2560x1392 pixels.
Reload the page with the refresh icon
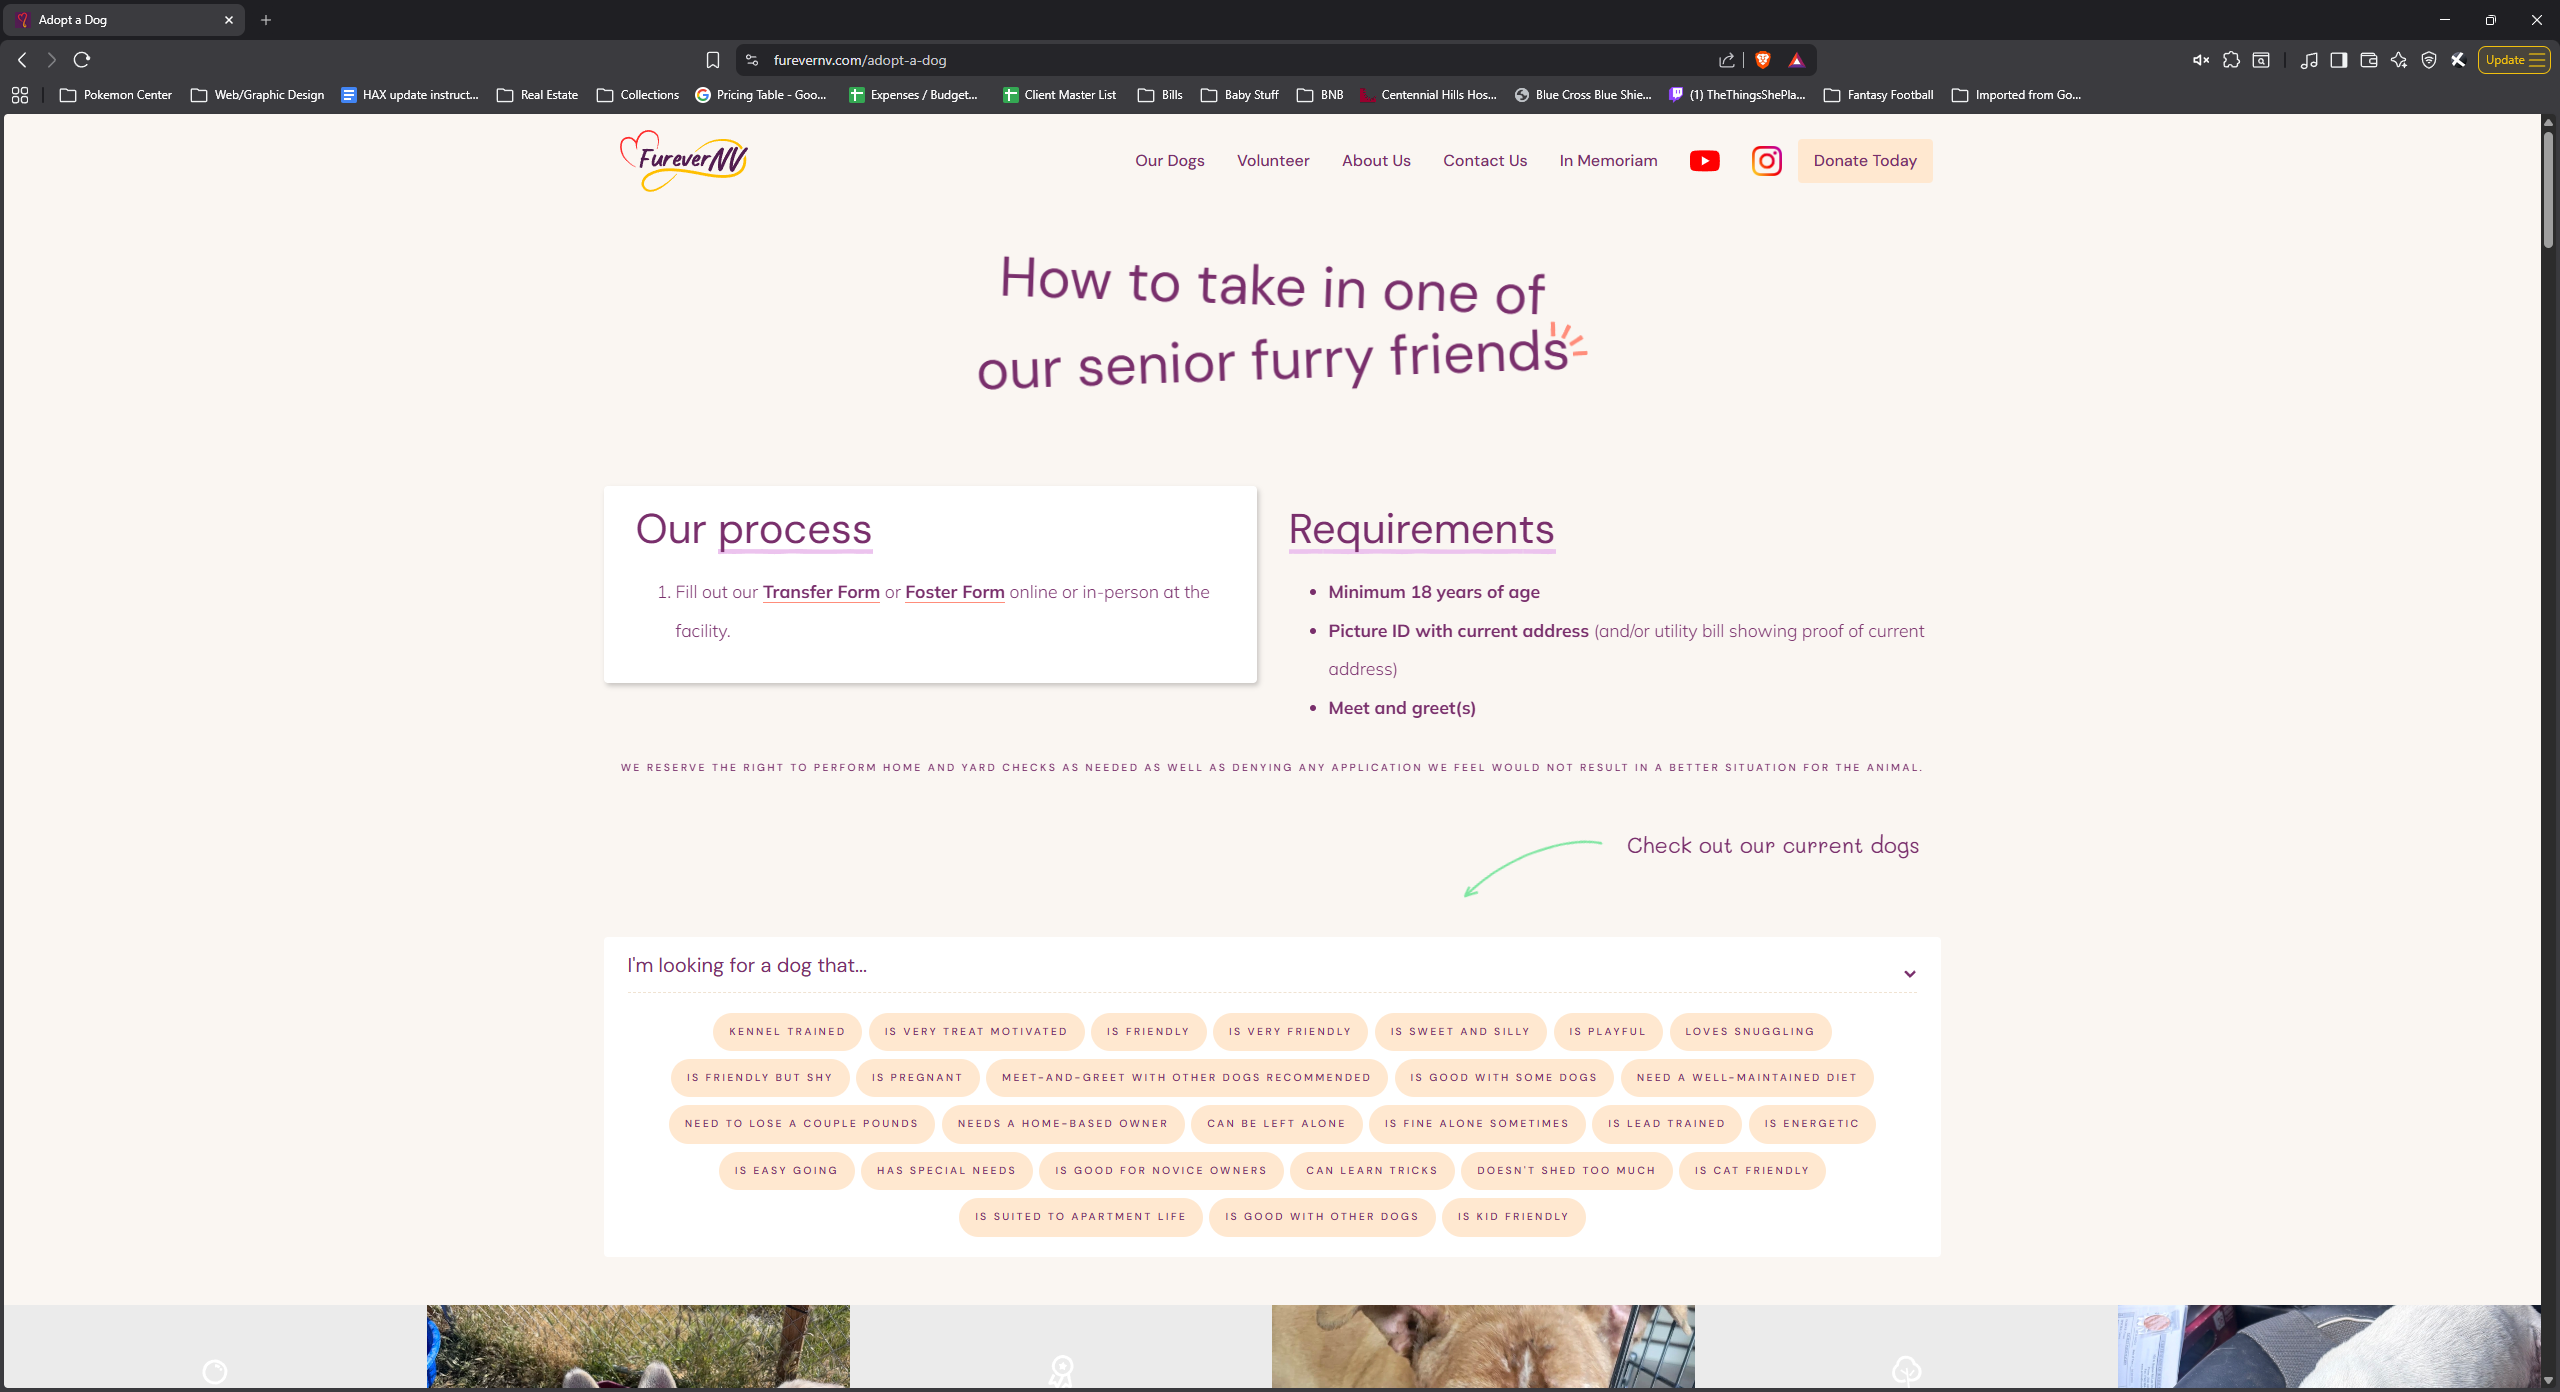(x=82, y=60)
